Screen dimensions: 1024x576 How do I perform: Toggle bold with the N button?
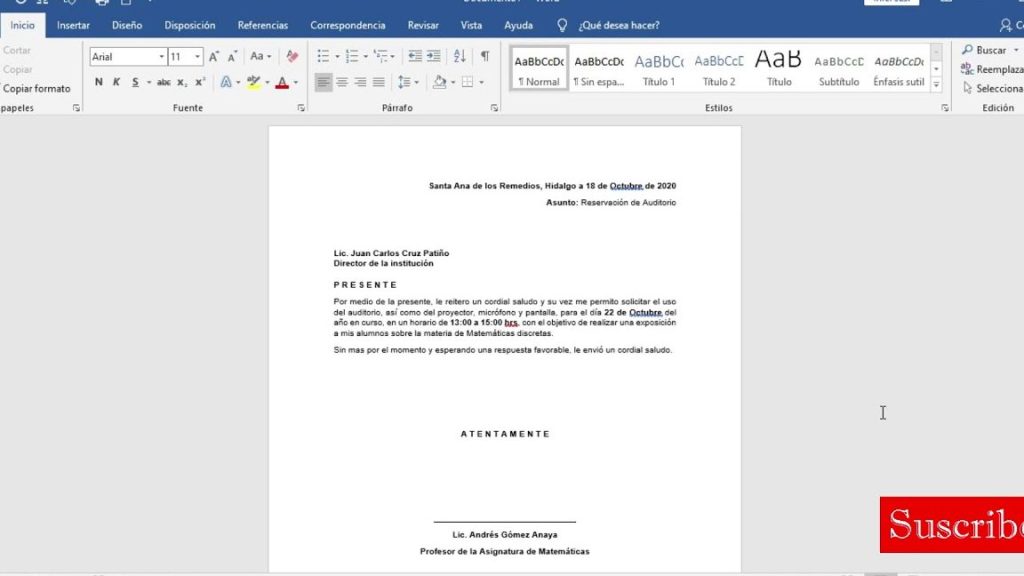[99, 82]
